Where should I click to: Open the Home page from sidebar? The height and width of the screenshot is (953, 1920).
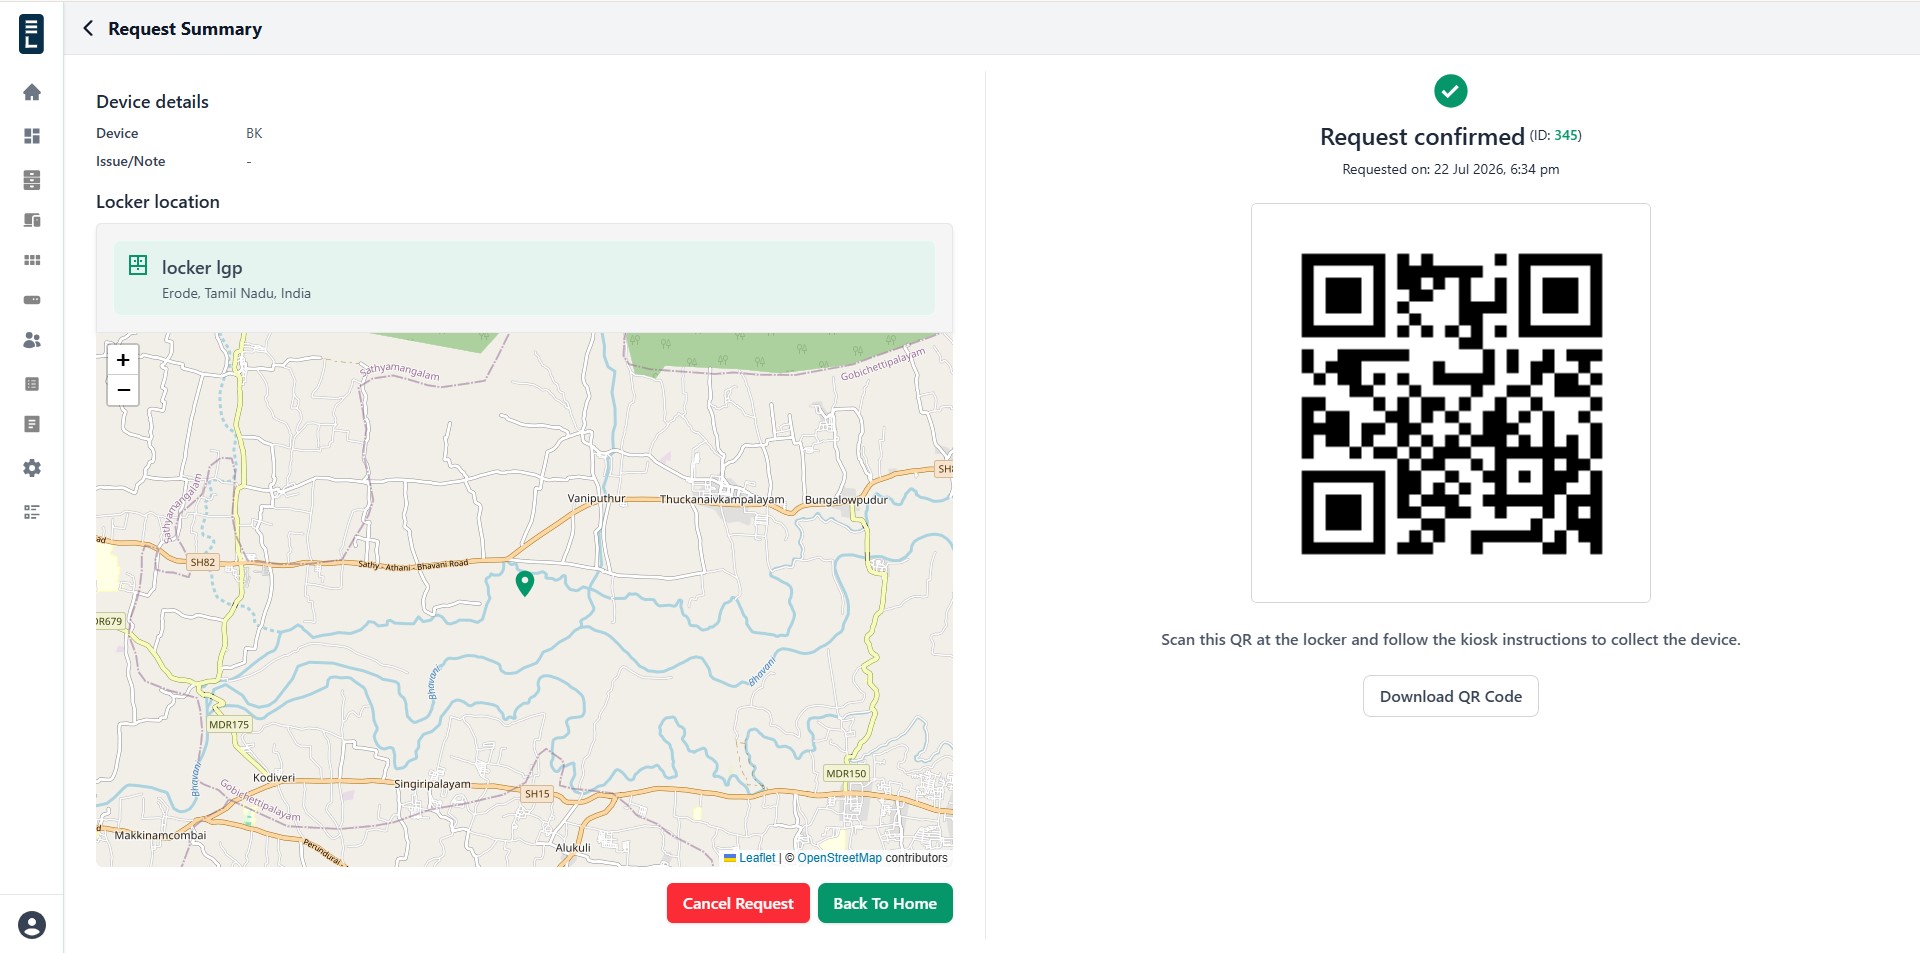[x=32, y=93]
